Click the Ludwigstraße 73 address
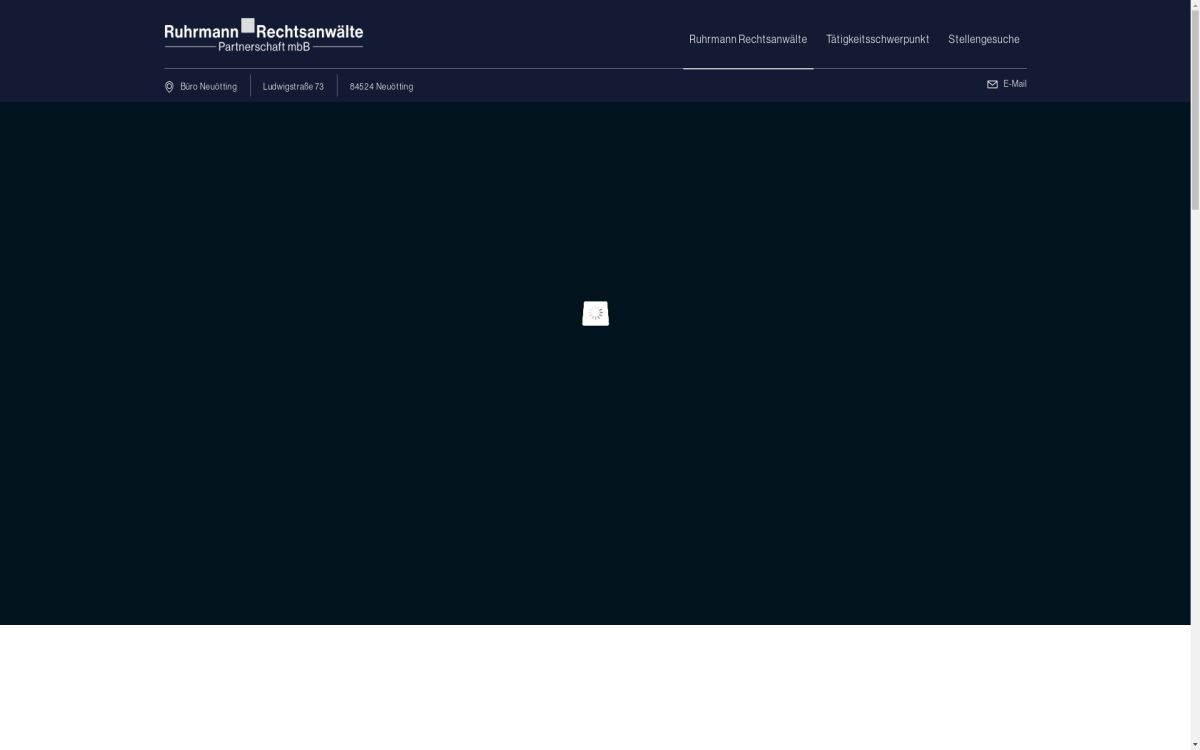 pyautogui.click(x=293, y=87)
